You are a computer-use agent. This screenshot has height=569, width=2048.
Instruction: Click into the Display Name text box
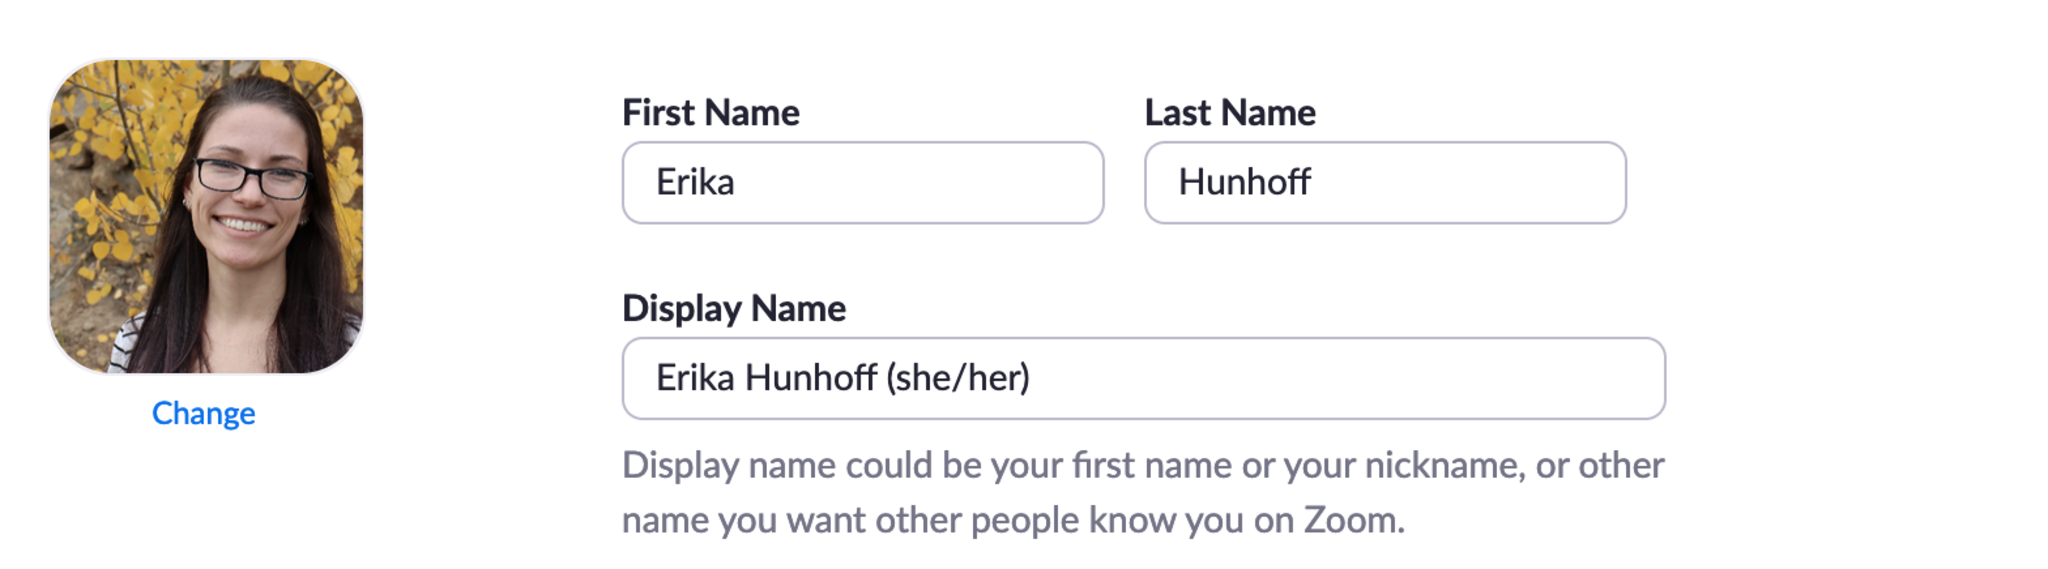[x=1142, y=378]
